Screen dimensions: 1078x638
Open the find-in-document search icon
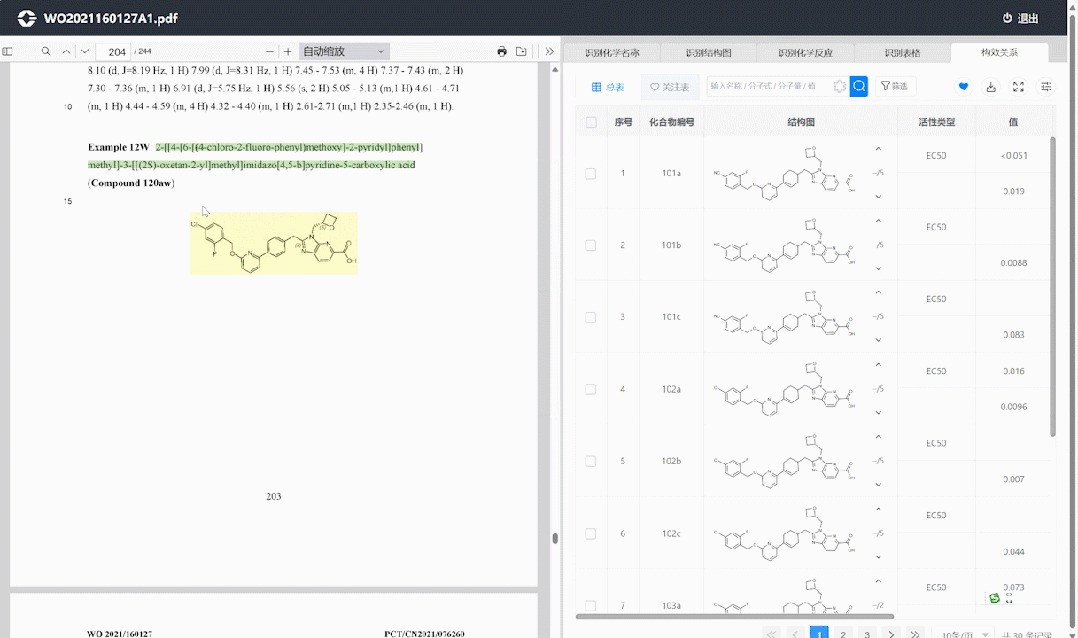pyautogui.click(x=46, y=52)
